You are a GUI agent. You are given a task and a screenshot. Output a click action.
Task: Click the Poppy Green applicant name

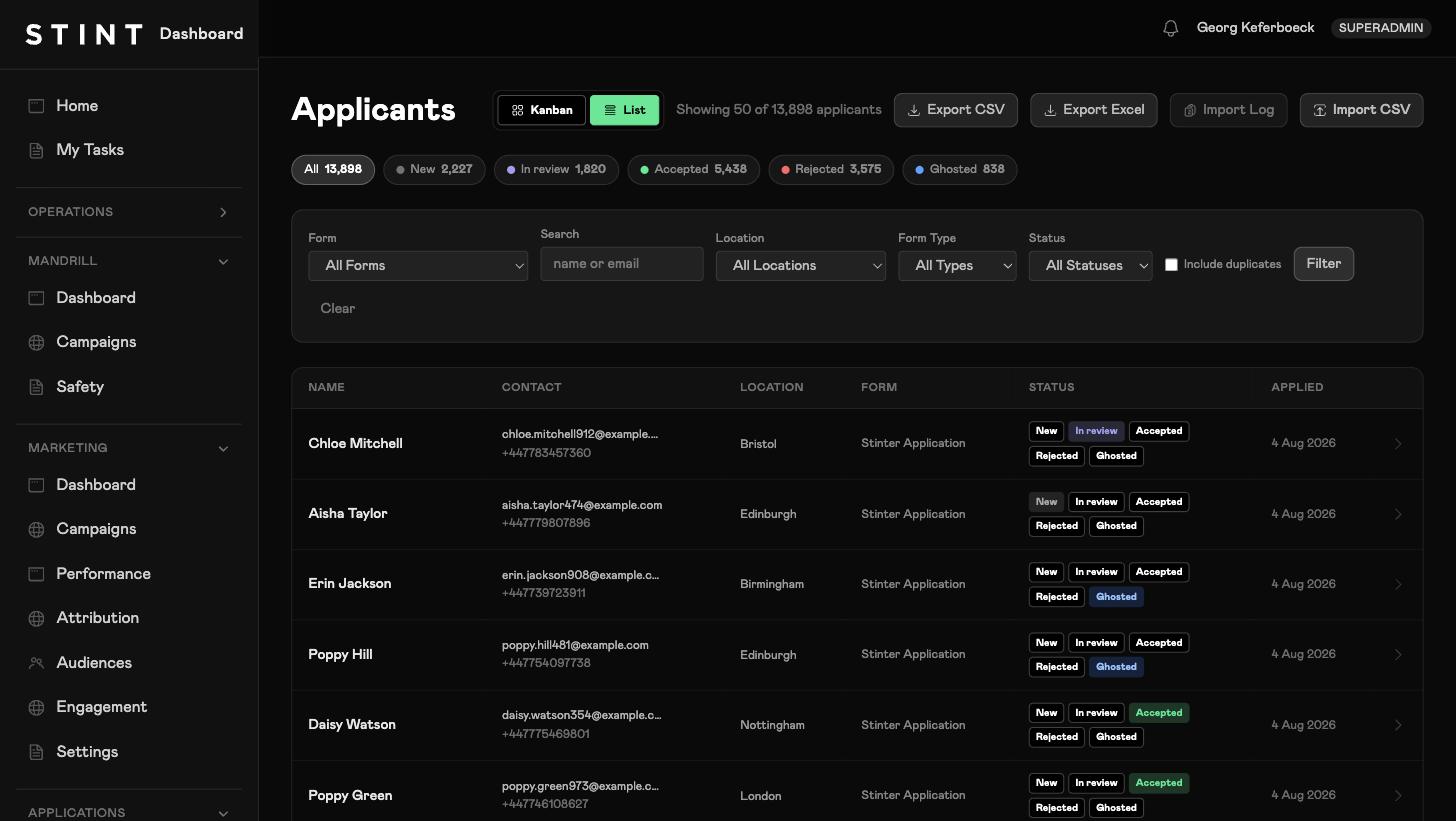(350, 796)
